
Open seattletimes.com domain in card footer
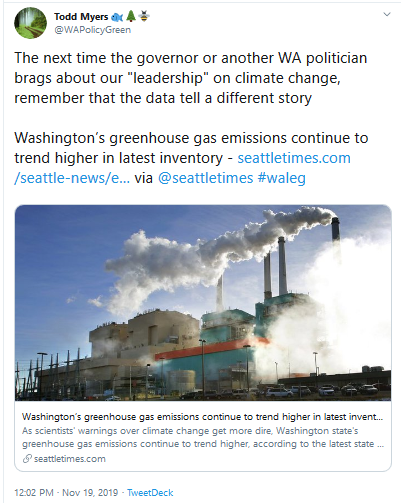[70, 459]
